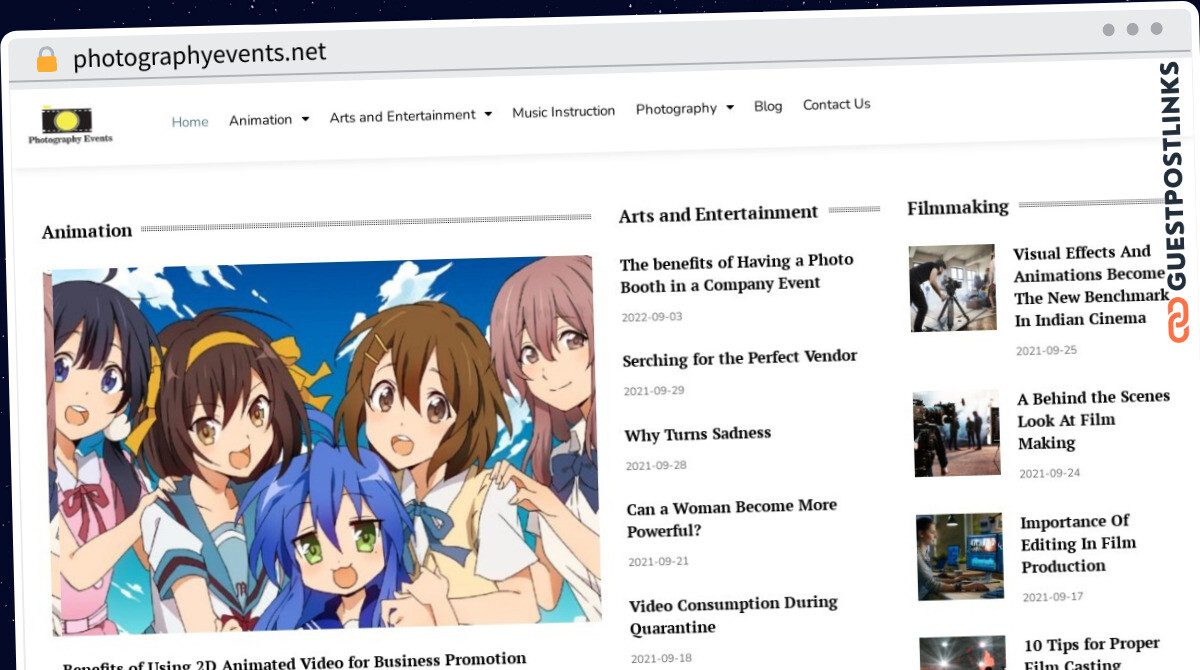This screenshot has height=670, width=1200.
Task: Open 'Video Consumption During Quarantine' article
Action: pyautogui.click(x=734, y=615)
